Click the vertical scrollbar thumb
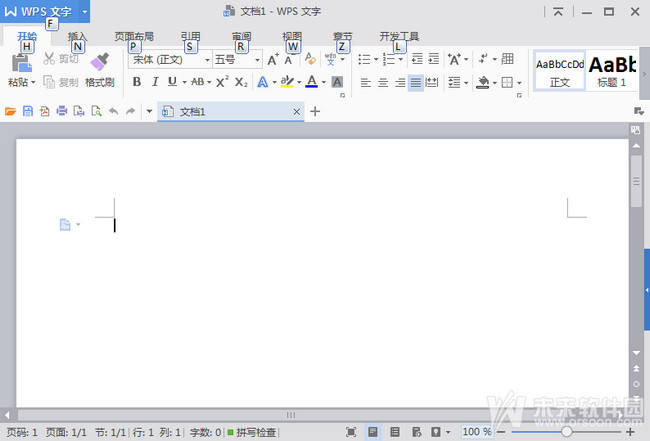The image size is (650, 441). [x=636, y=181]
